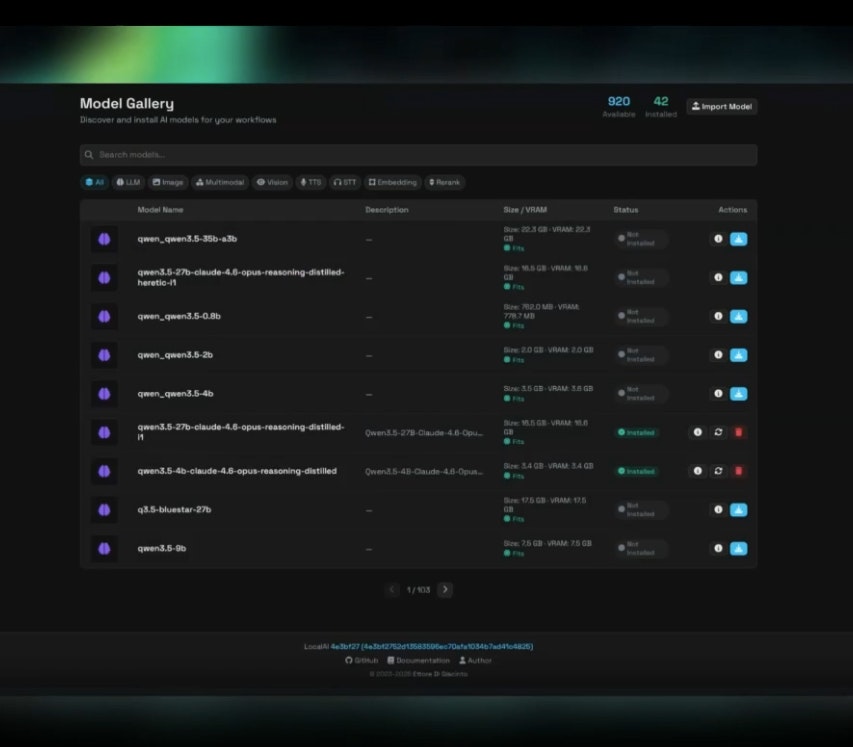This screenshot has height=747, width=853.
Task: Click the 42 Installed counter
Action: coord(660,107)
